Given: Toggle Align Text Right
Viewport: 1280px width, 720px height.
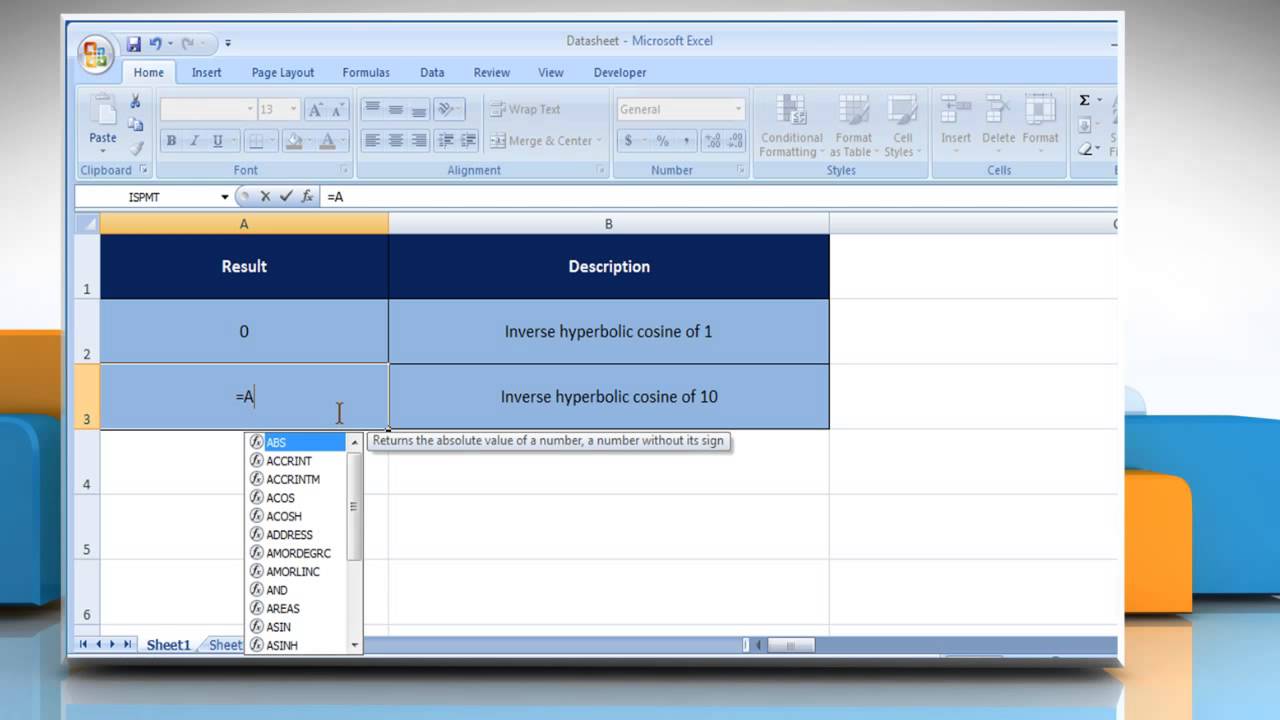Looking at the screenshot, I should [418, 141].
